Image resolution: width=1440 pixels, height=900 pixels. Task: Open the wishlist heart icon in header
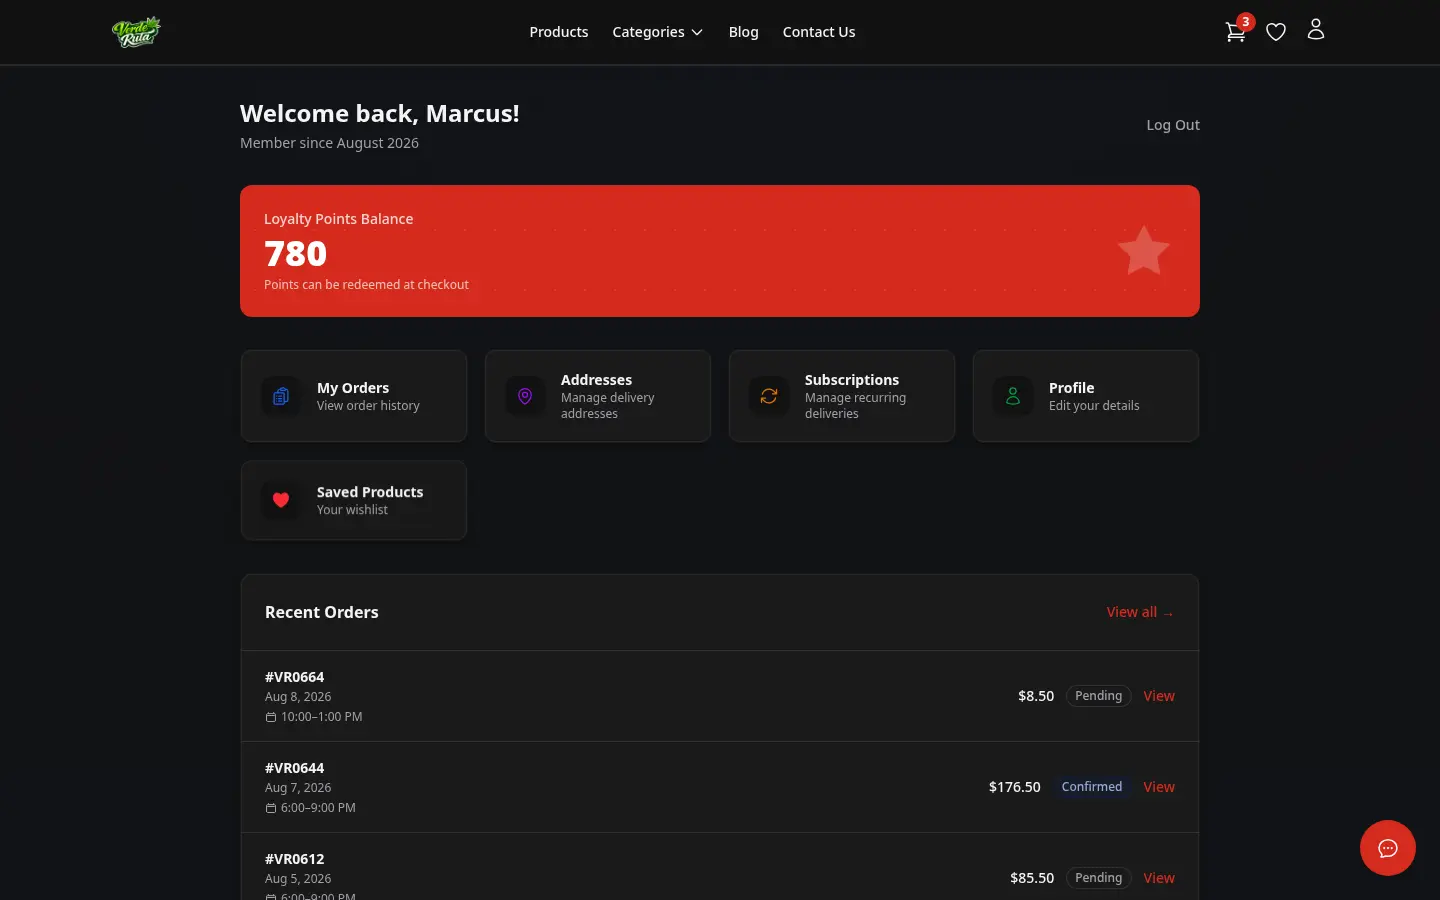click(x=1276, y=32)
